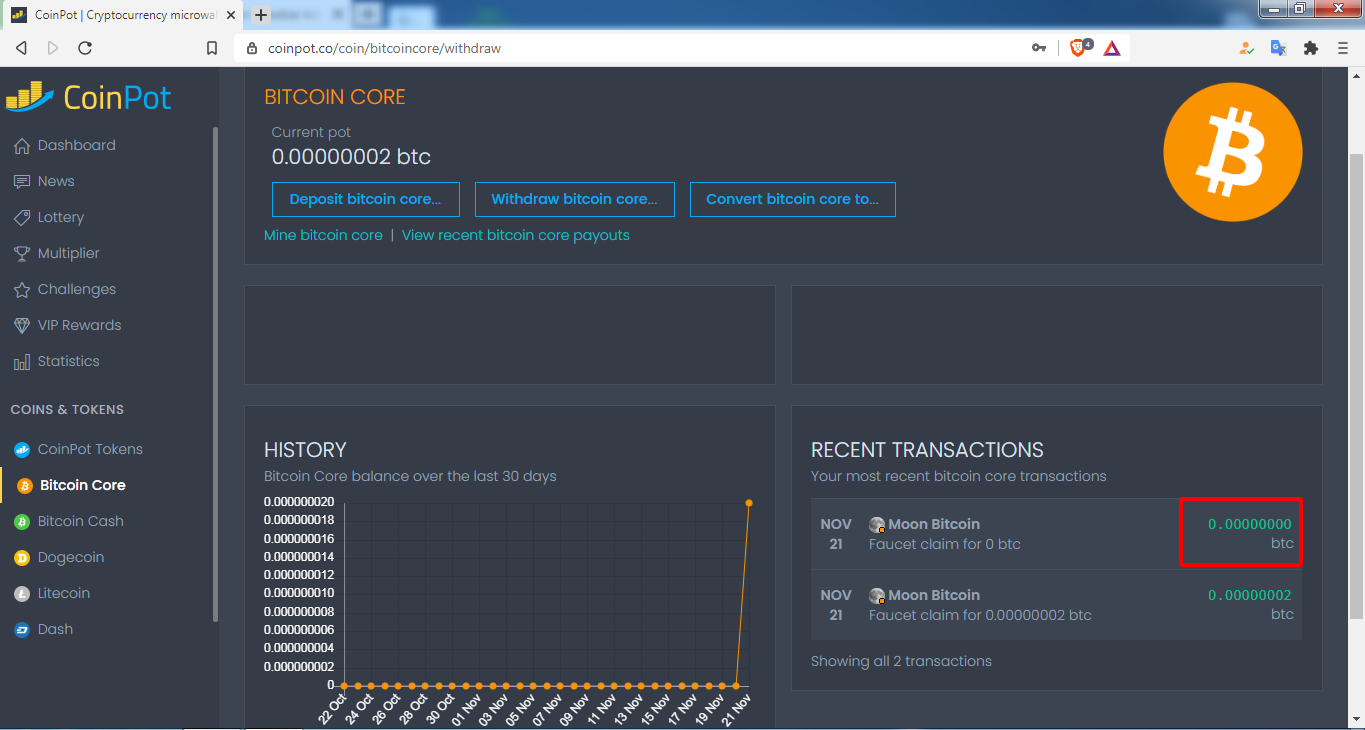This screenshot has height=730, width=1365.
Task: Click the orange Bitcoin Core sidebar icon
Action: (x=25, y=486)
